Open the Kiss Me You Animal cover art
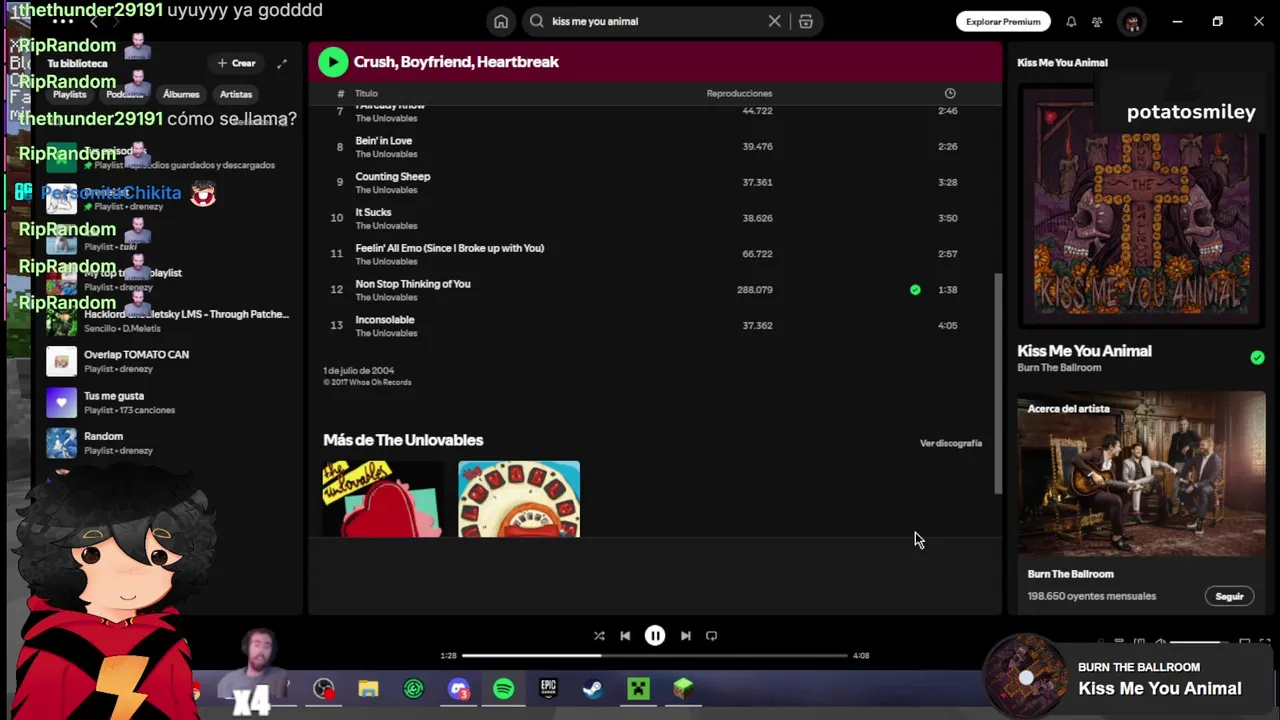The image size is (1280, 720). click(1141, 207)
